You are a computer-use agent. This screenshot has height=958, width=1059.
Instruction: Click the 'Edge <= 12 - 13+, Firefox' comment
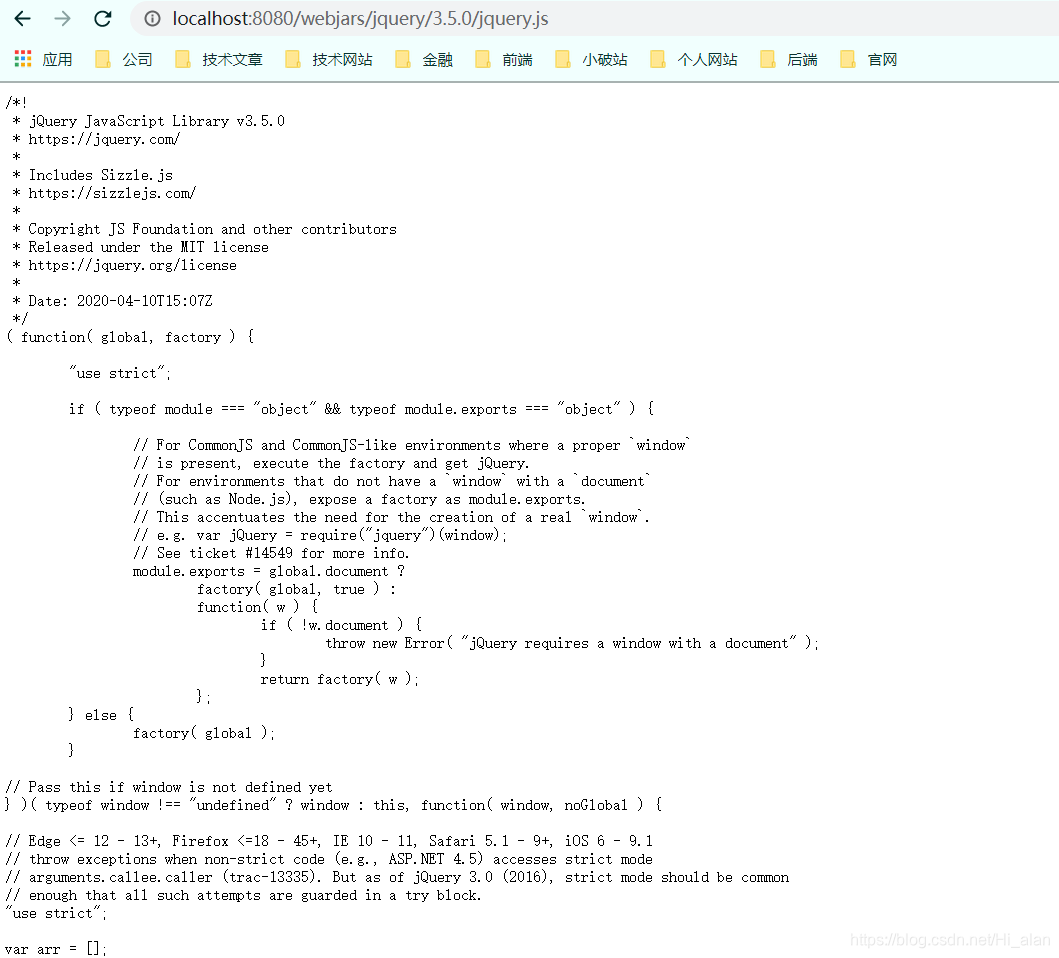pyautogui.click(x=329, y=841)
